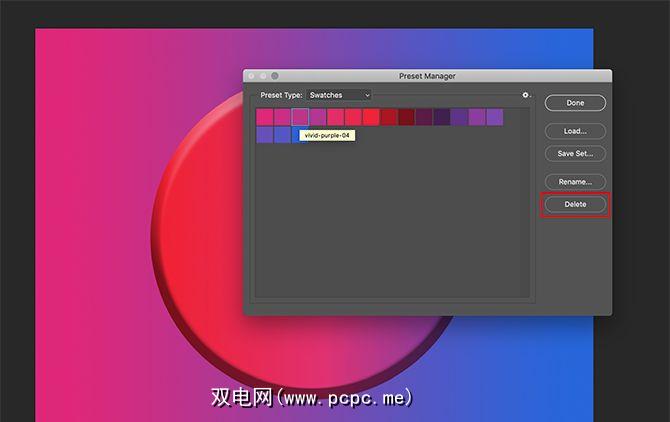Screen dimensions: 670x422
Task: Select the second swatch in the second row
Action: [x=282, y=135]
